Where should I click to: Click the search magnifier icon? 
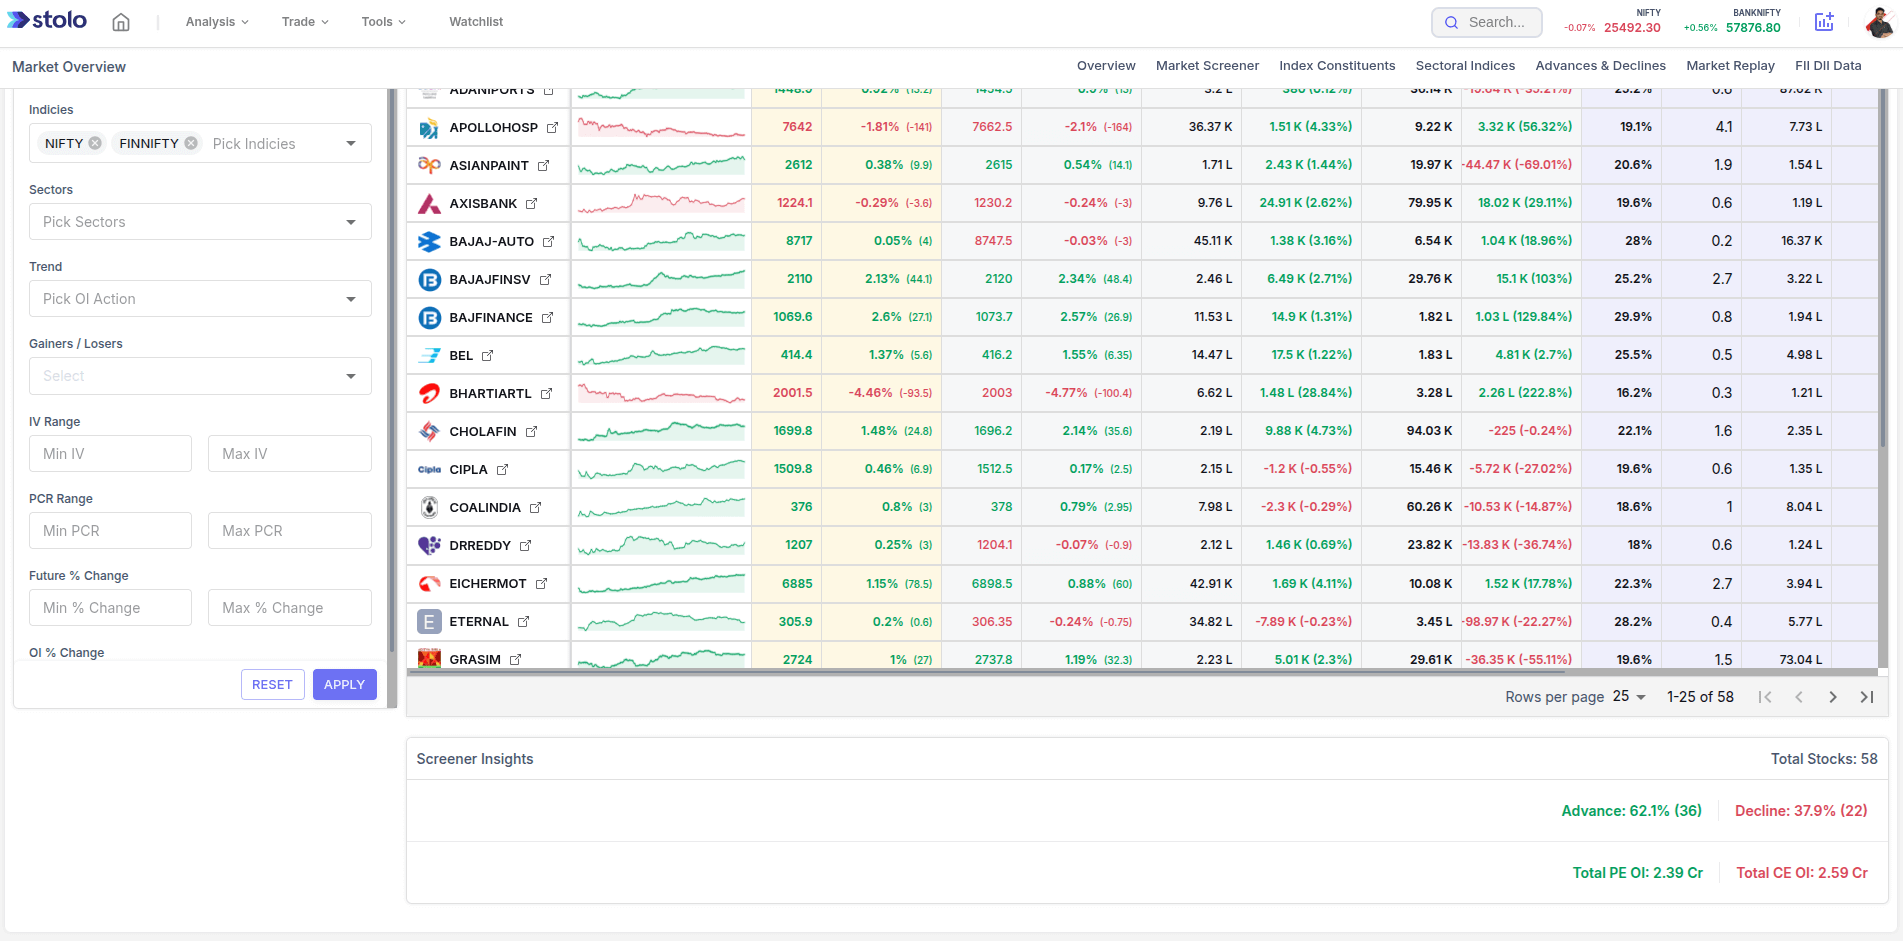point(1452,22)
